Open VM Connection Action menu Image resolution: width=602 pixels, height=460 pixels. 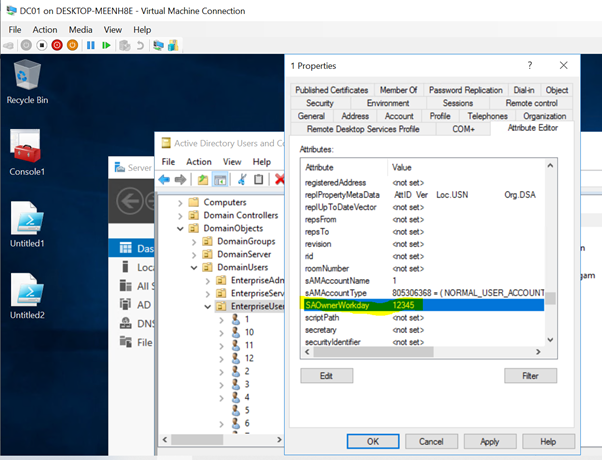[45, 30]
